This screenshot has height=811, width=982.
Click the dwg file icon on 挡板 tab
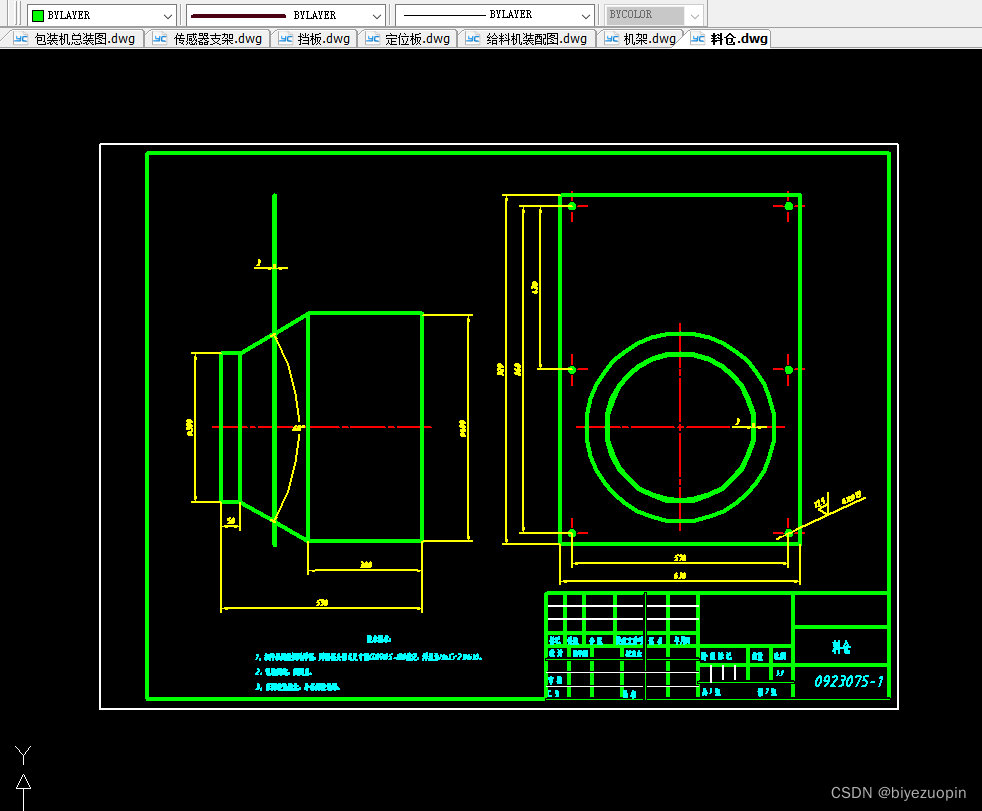pos(286,39)
